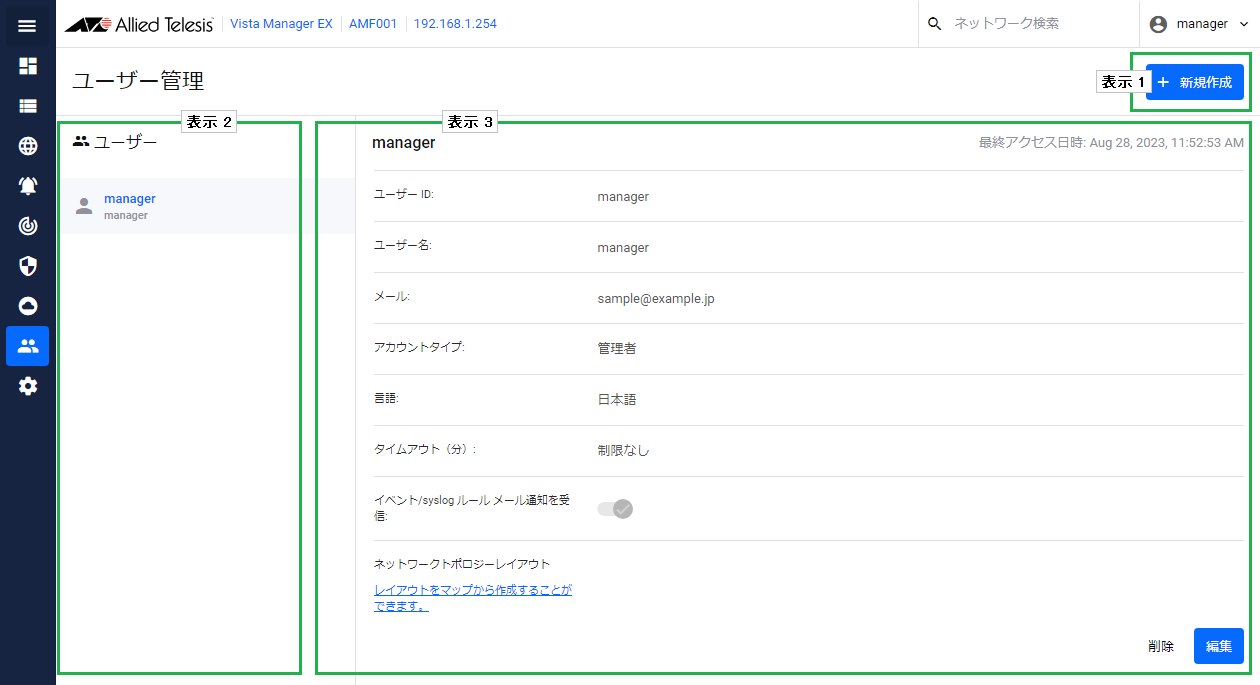Click the AMF001 header link

(373, 24)
